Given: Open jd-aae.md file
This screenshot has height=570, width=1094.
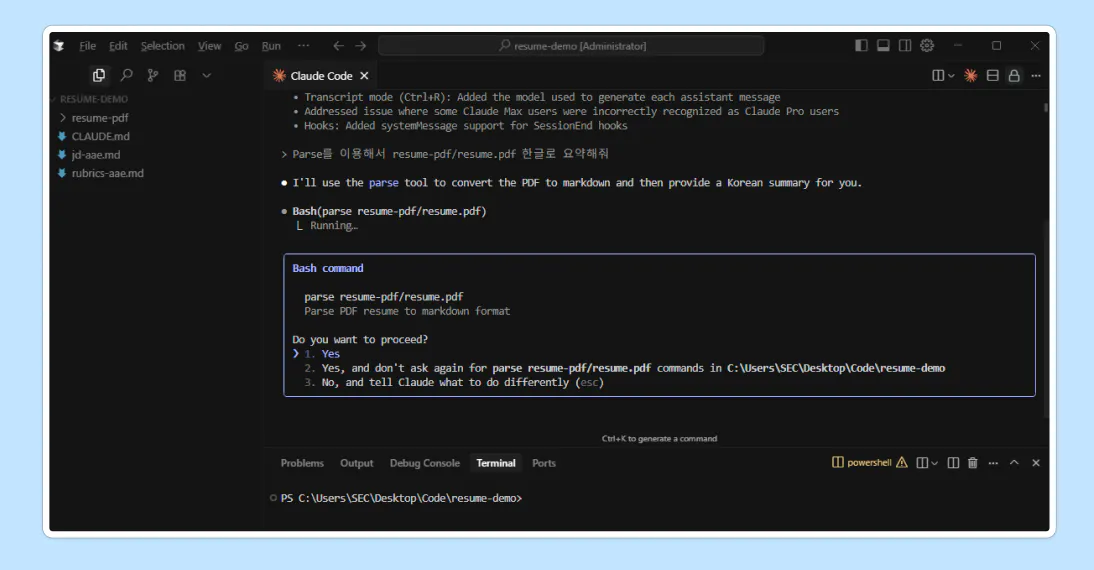Looking at the screenshot, I should coord(96,155).
